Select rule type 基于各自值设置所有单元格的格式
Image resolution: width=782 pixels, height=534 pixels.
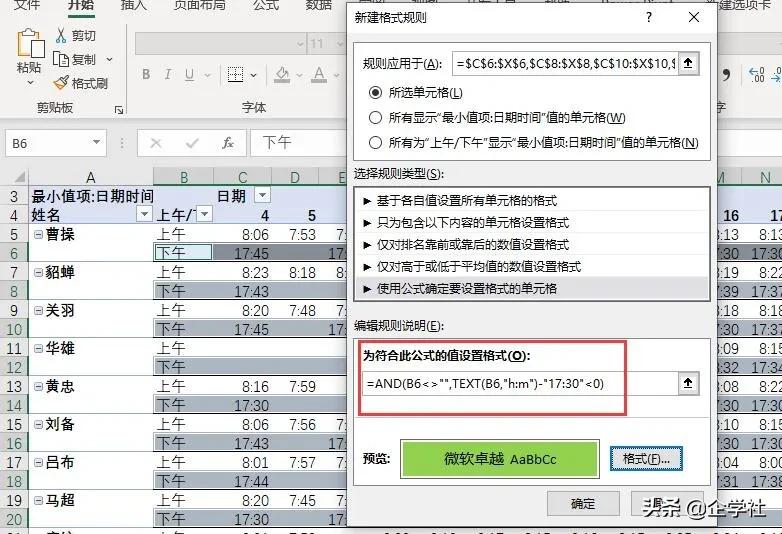pos(532,201)
